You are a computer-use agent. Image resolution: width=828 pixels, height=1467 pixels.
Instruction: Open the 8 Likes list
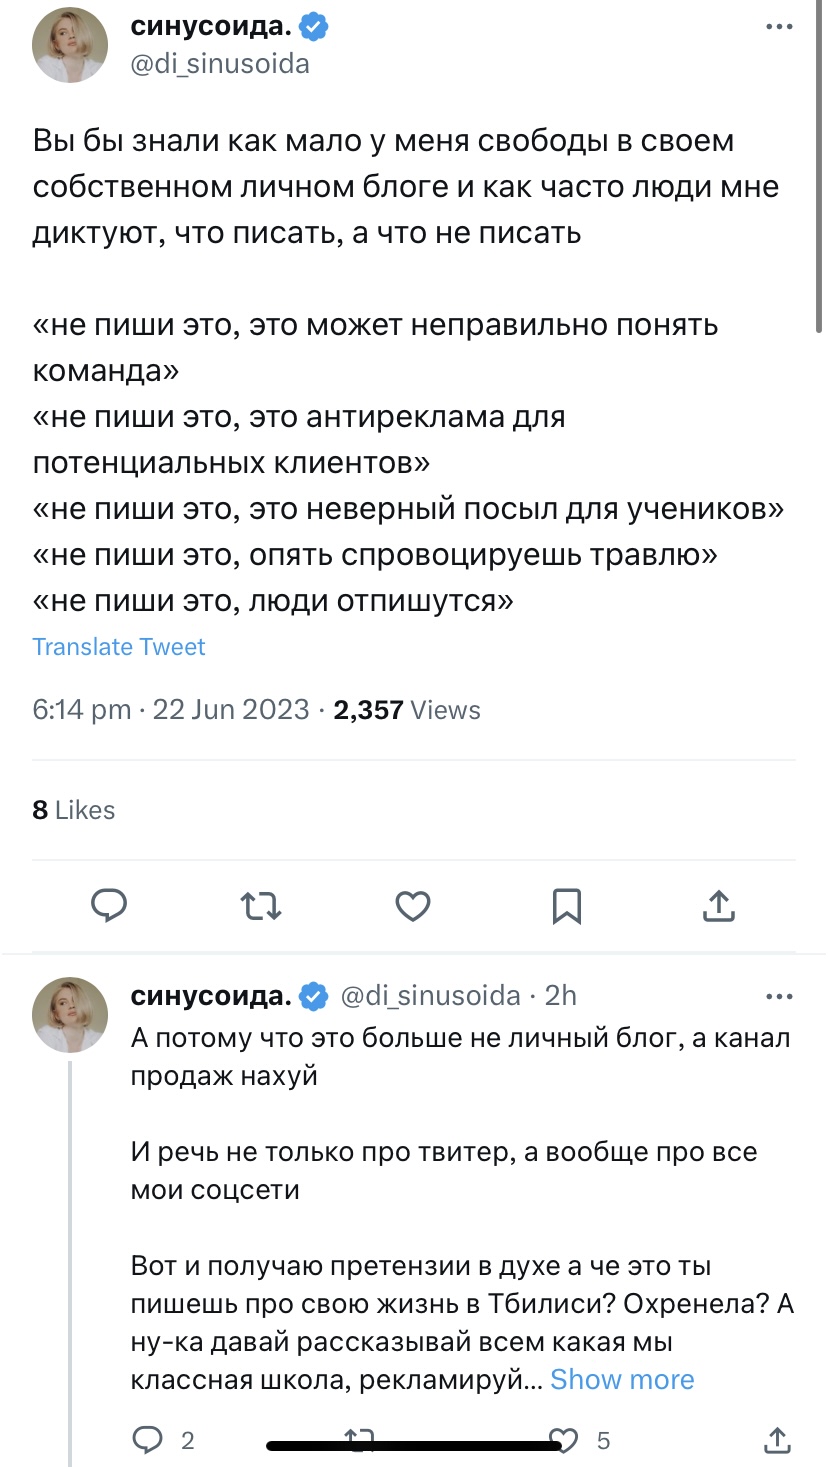(x=74, y=810)
